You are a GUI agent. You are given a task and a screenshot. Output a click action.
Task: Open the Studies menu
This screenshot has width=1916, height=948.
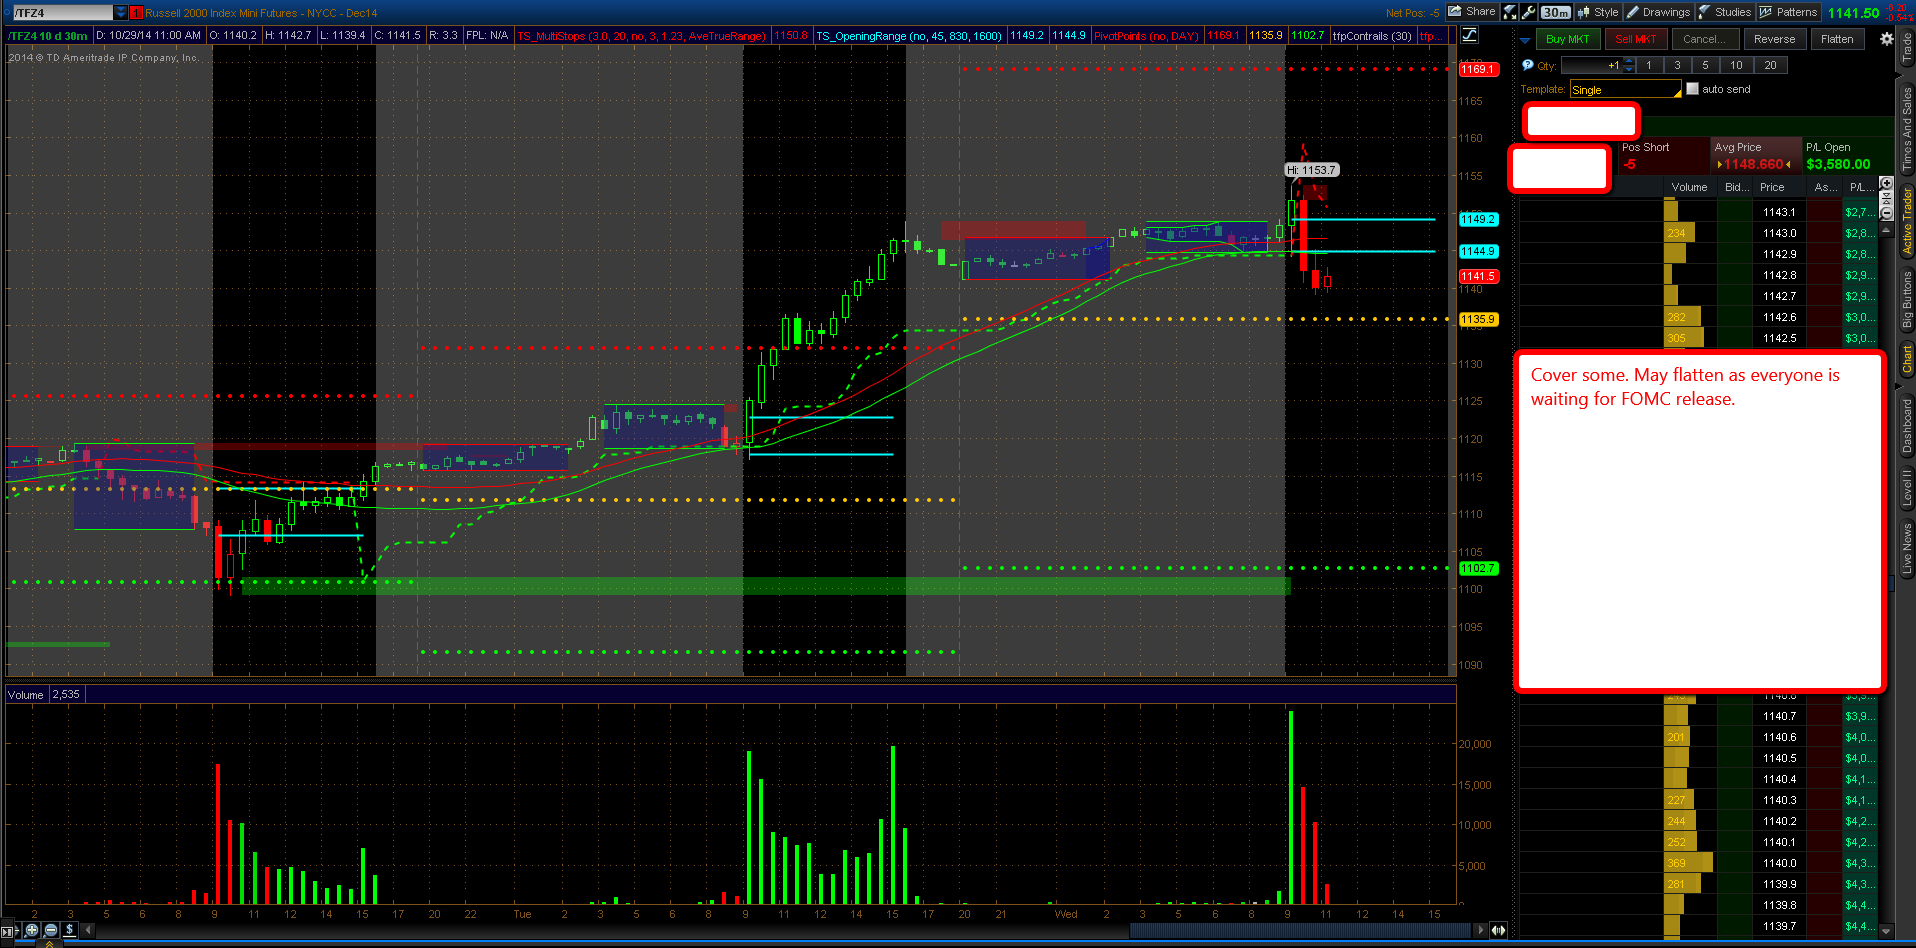point(1725,12)
